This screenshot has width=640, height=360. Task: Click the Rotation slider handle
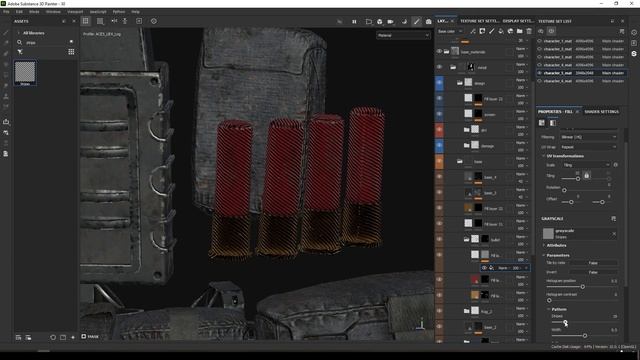tap(564, 190)
